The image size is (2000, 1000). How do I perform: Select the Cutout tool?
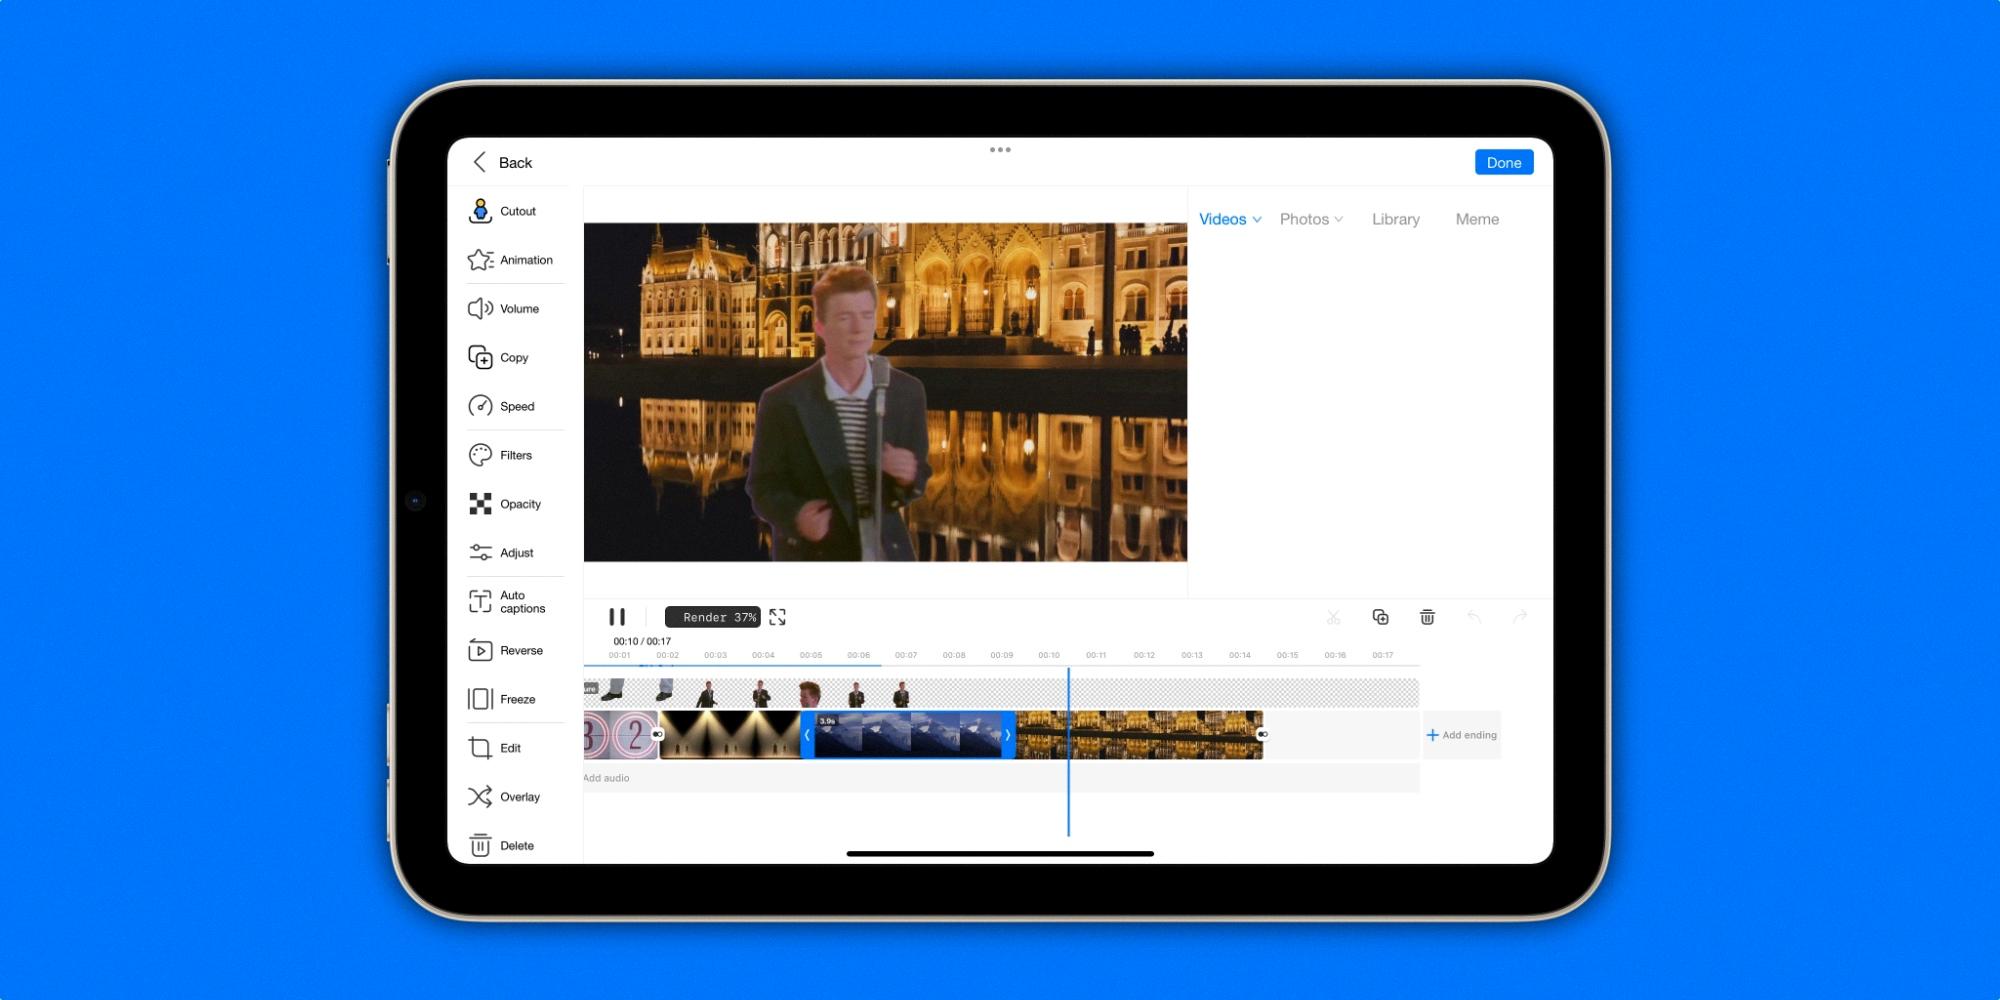click(x=502, y=211)
